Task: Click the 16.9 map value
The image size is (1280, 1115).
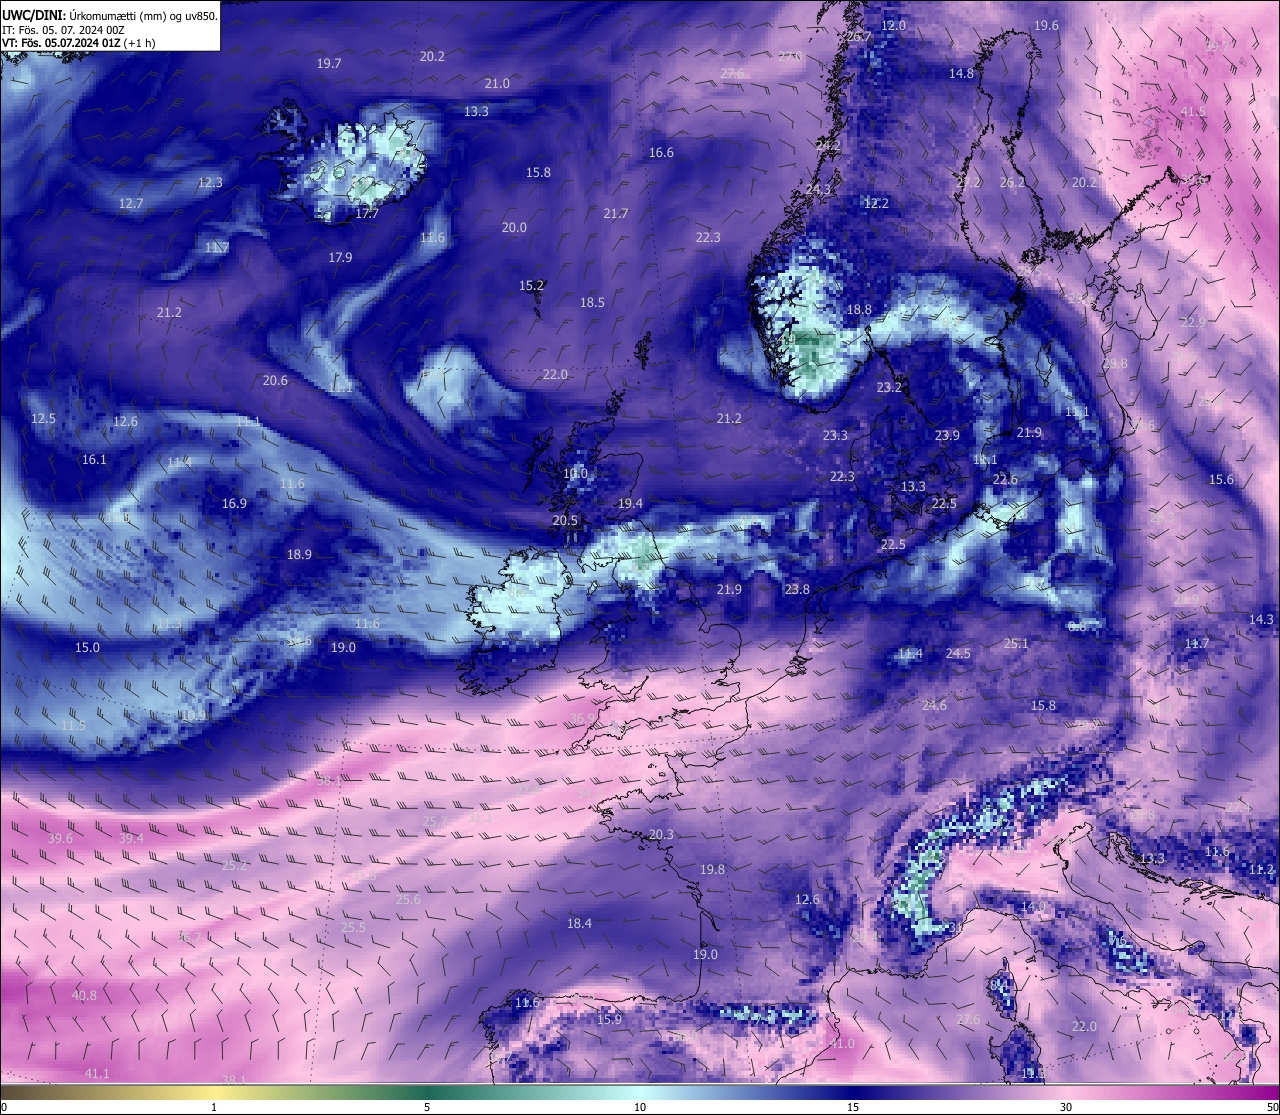Action: [234, 503]
